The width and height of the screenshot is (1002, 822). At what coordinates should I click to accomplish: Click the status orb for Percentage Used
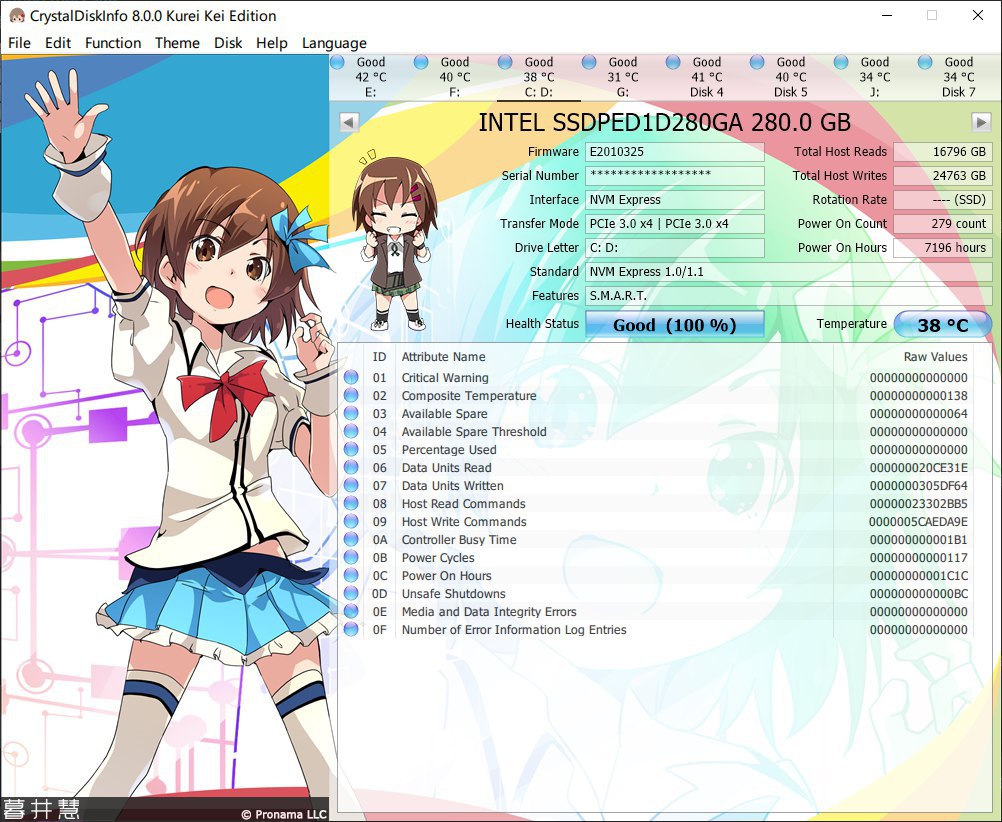[351, 449]
